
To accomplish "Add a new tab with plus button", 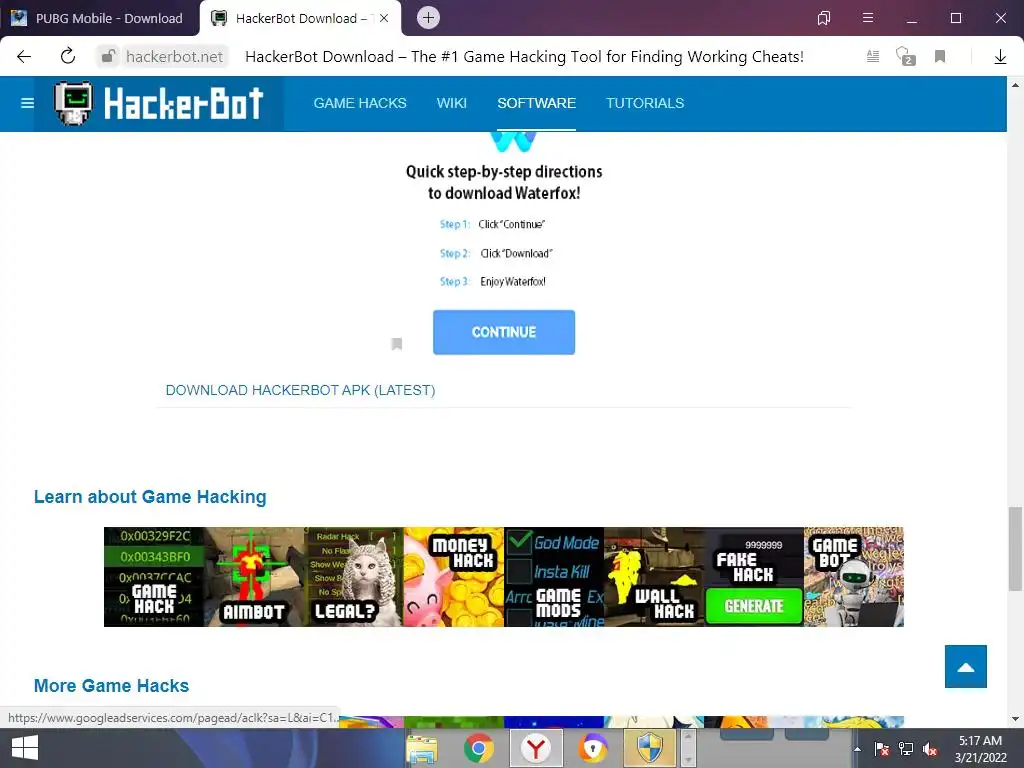I will tap(428, 18).
